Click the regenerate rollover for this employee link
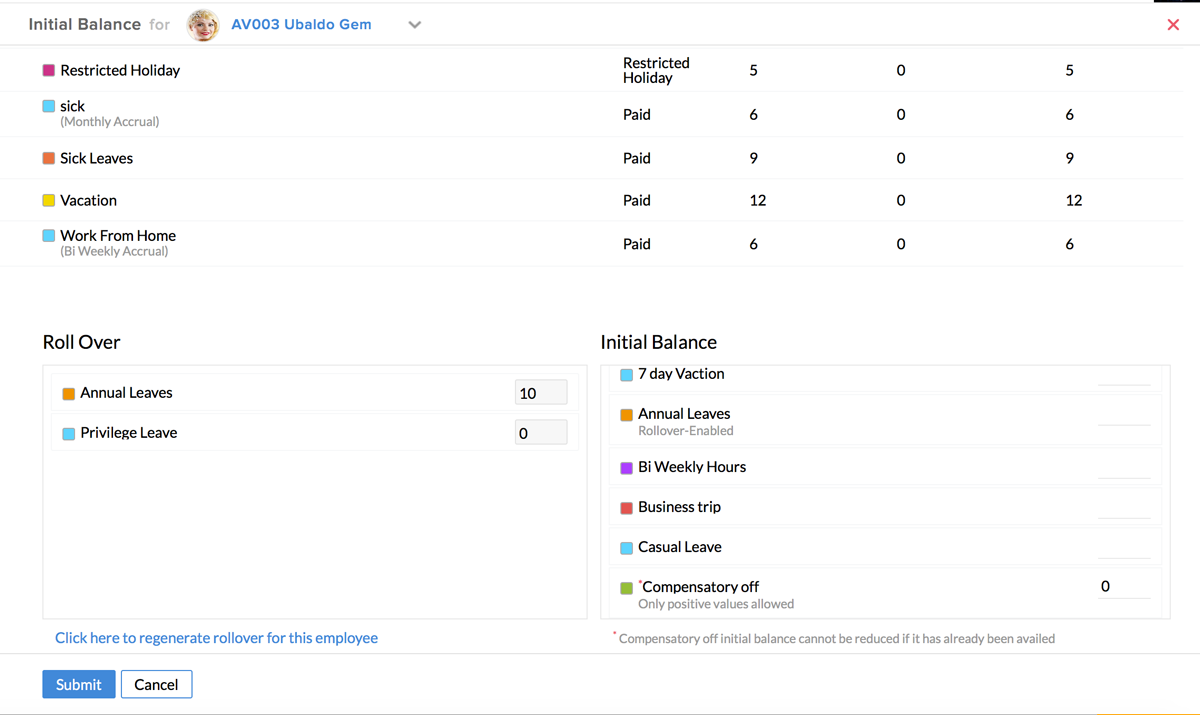 click(x=216, y=638)
